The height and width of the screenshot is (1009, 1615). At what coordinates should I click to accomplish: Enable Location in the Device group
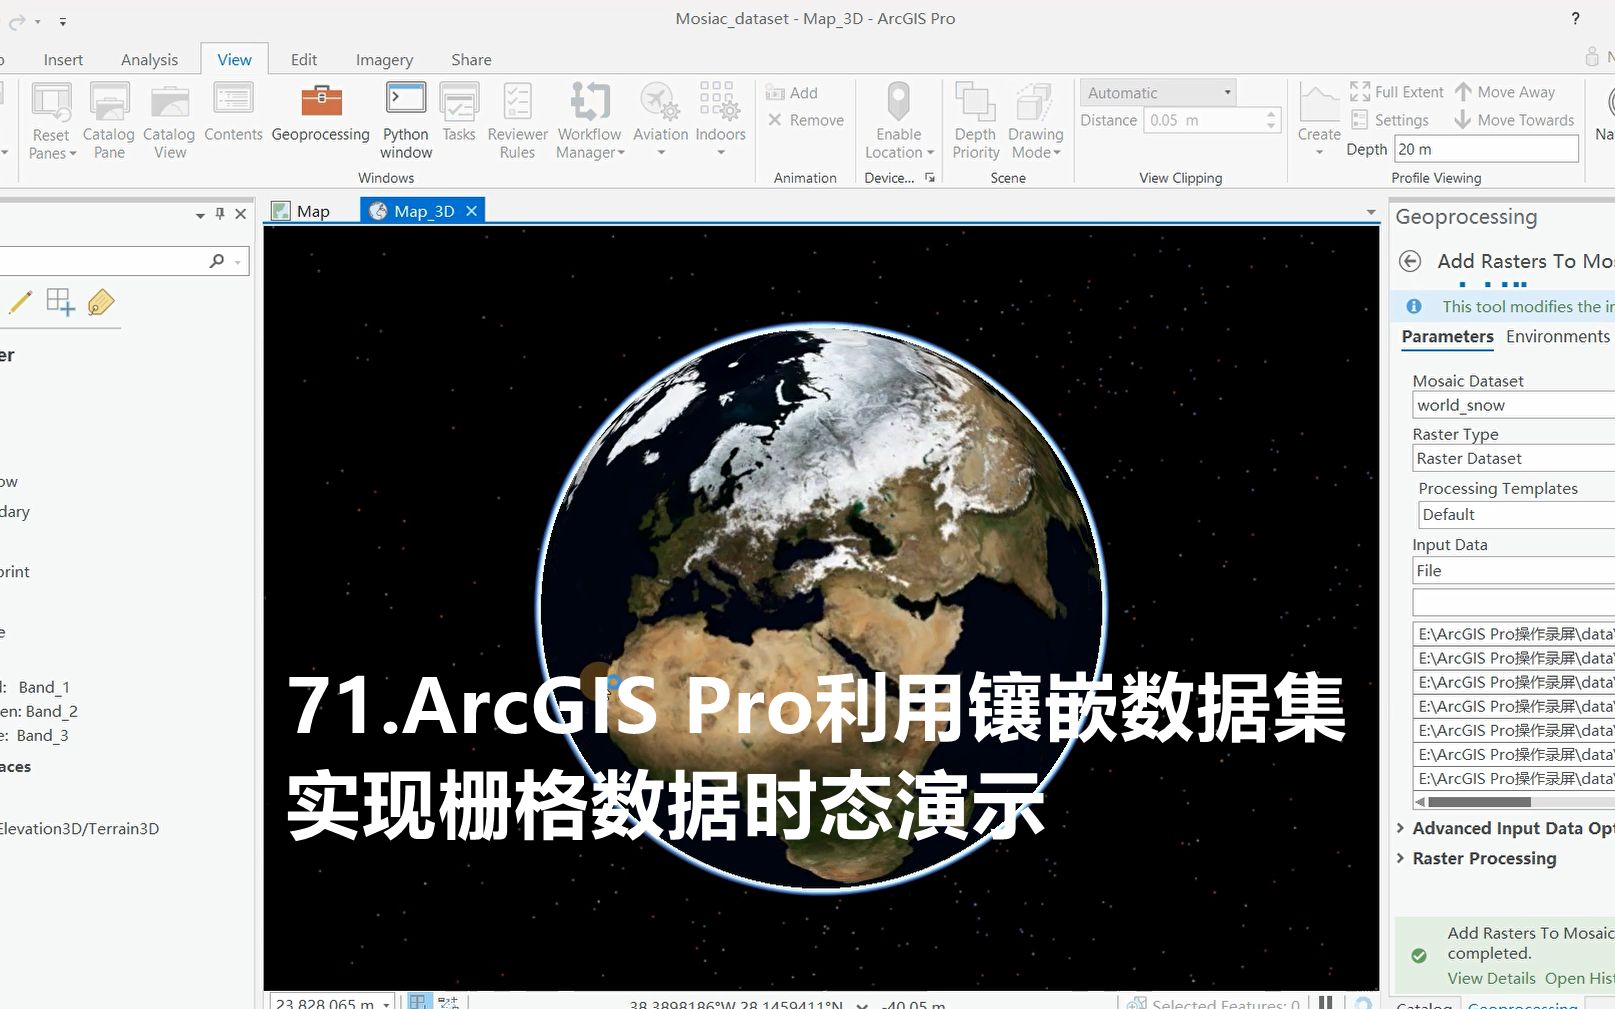click(x=897, y=118)
